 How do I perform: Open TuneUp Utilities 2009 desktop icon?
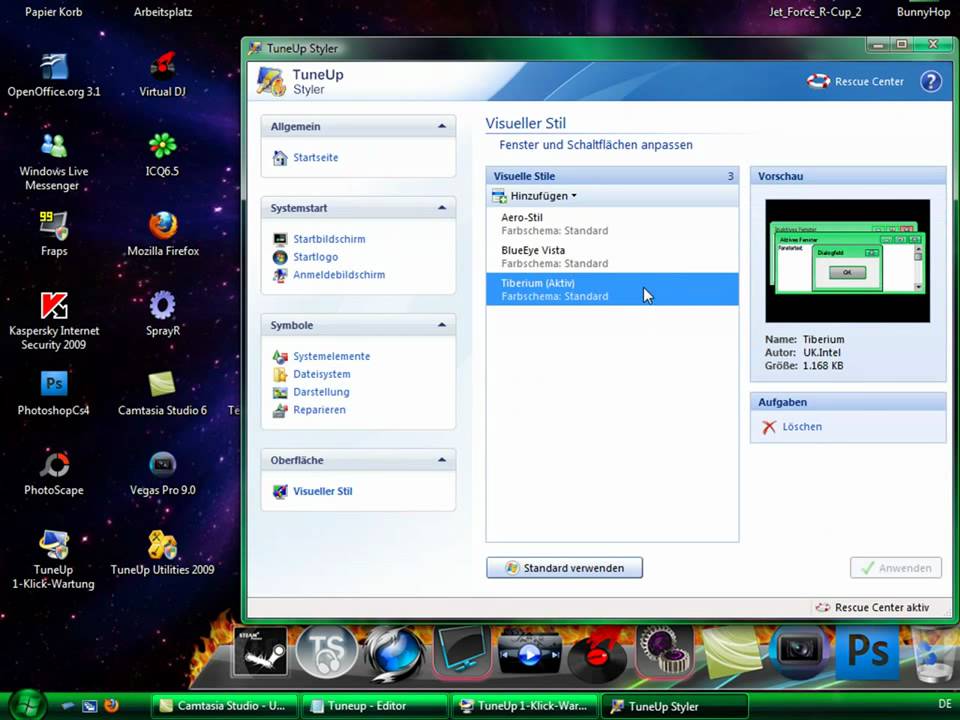162,552
